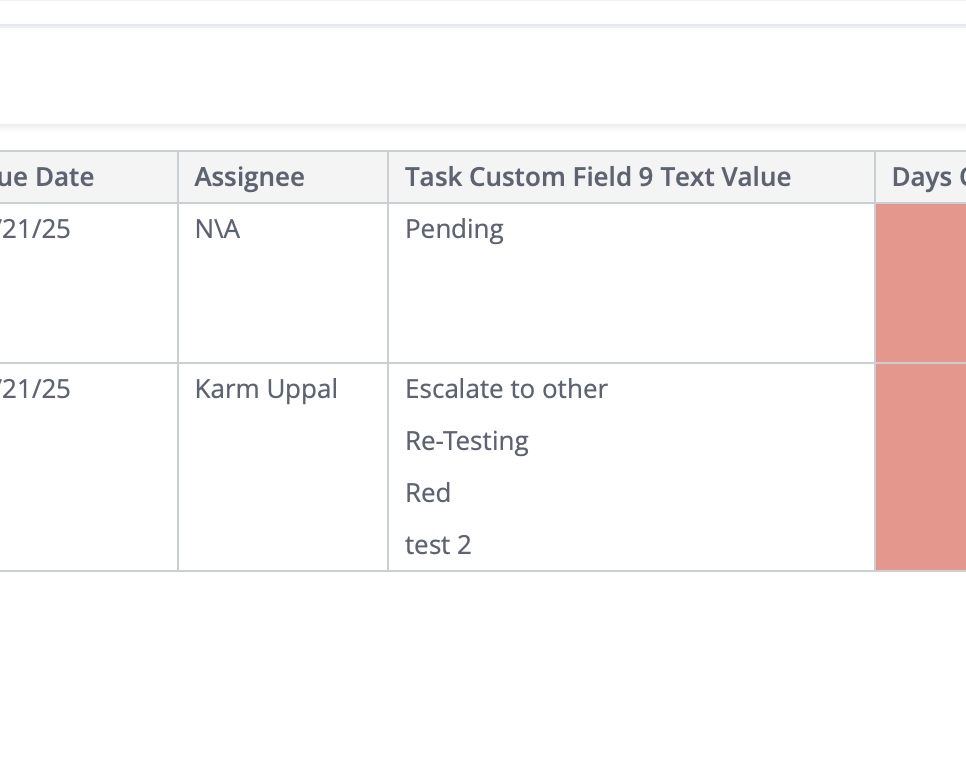
Task: Click the divider between Assignee and Task Custom Field headers
Action: pos(388,177)
